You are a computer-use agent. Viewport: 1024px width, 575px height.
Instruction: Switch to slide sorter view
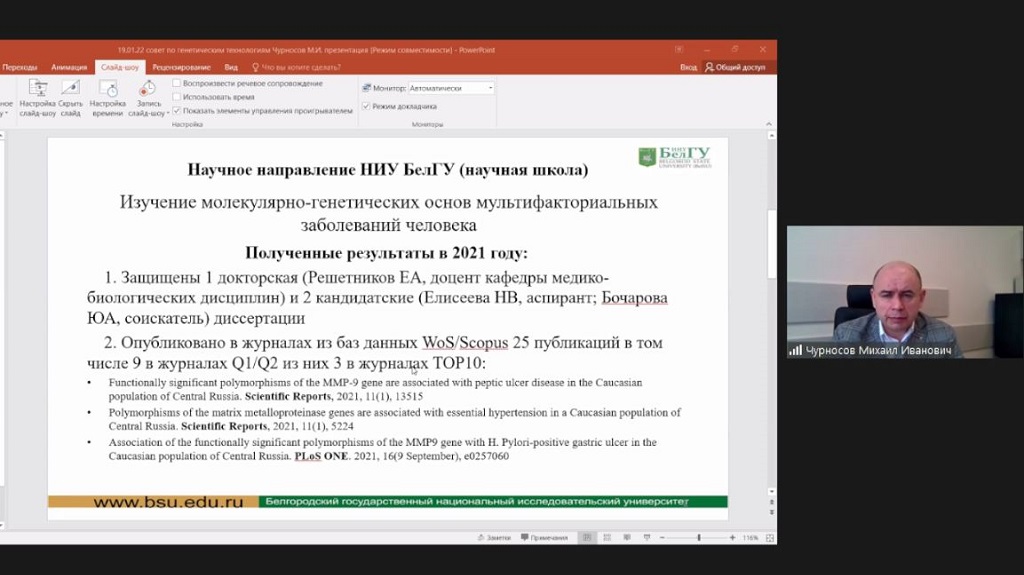point(607,537)
